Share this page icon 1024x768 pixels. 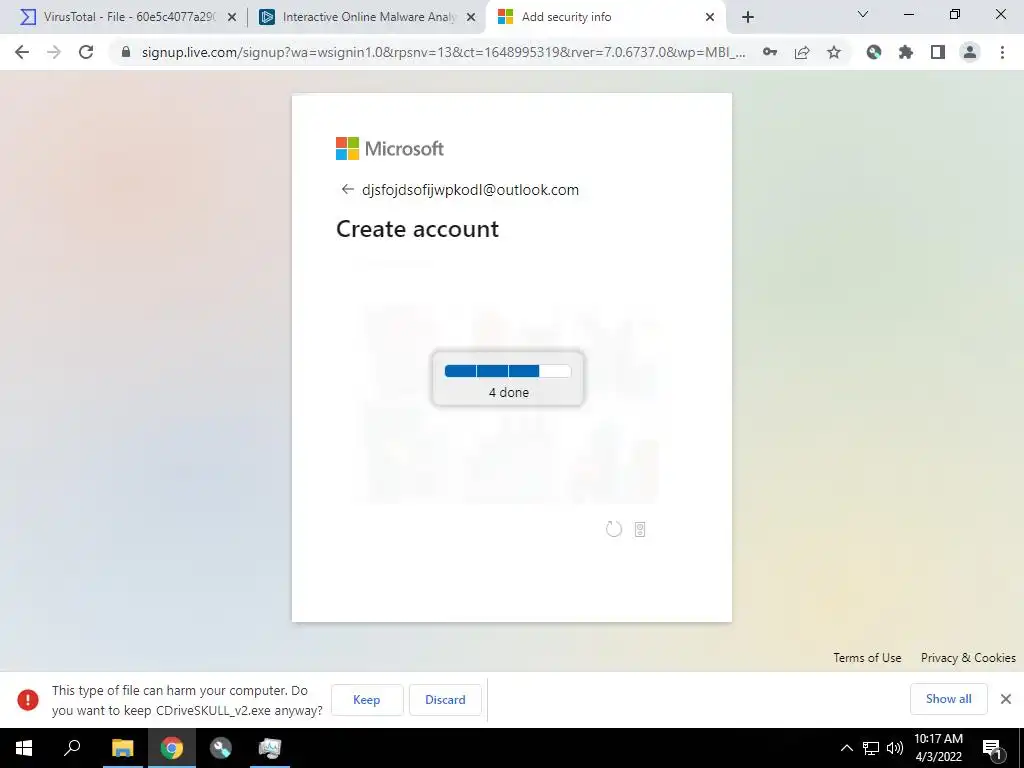coord(802,52)
